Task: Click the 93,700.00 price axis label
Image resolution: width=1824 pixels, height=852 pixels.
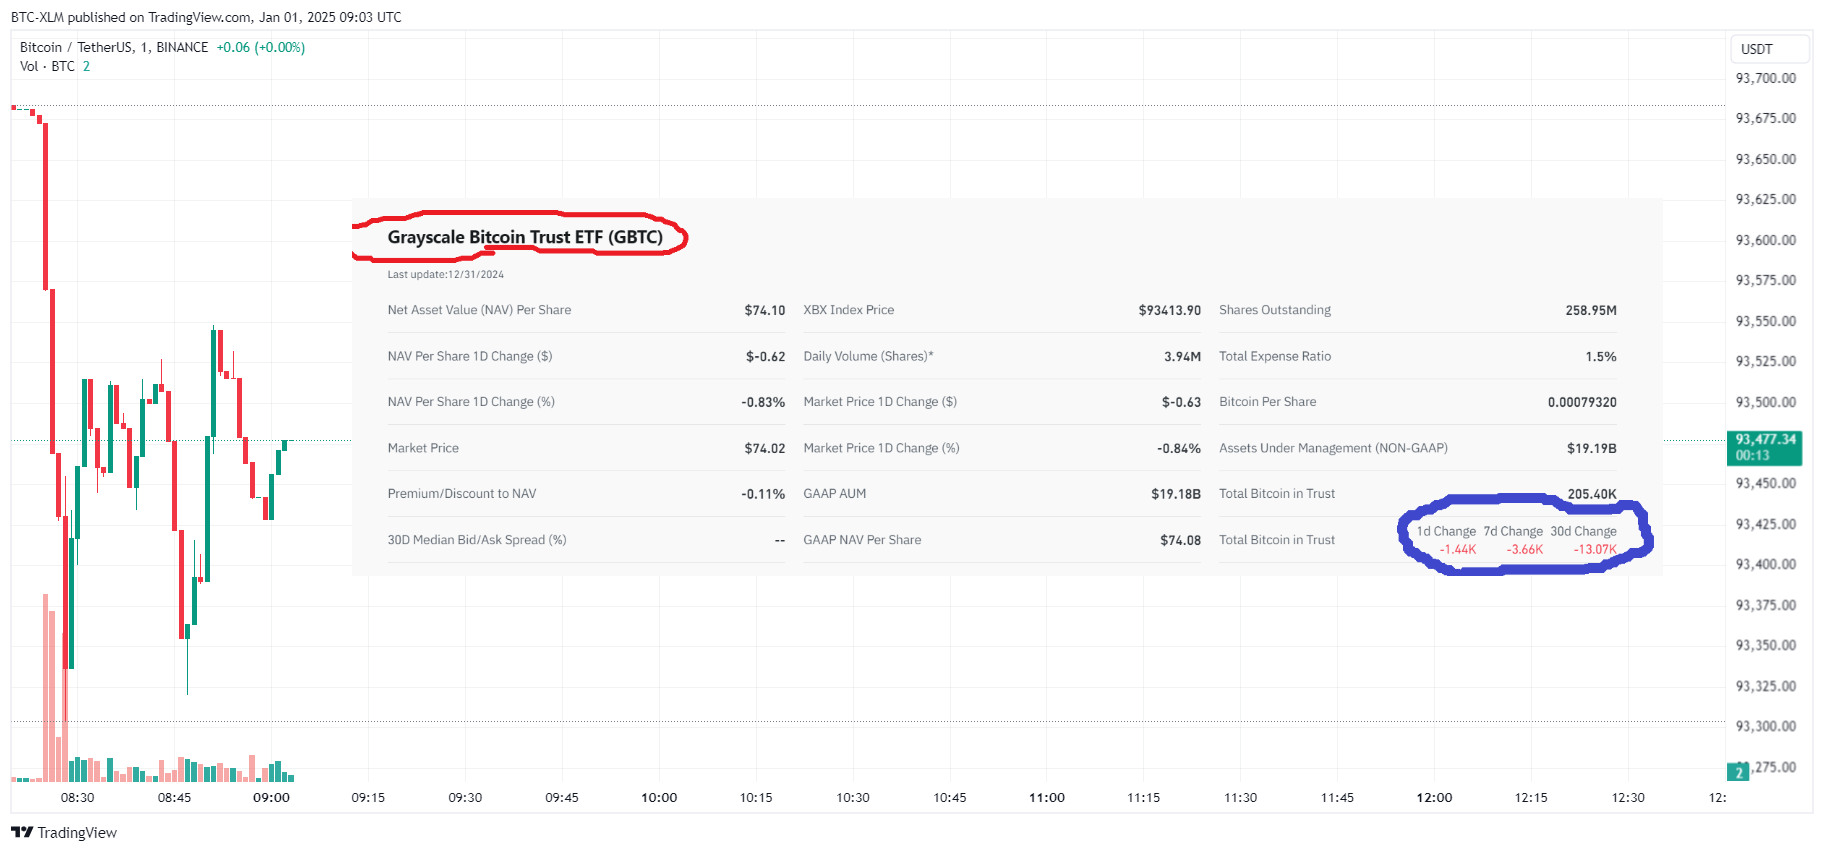Action: [1765, 78]
